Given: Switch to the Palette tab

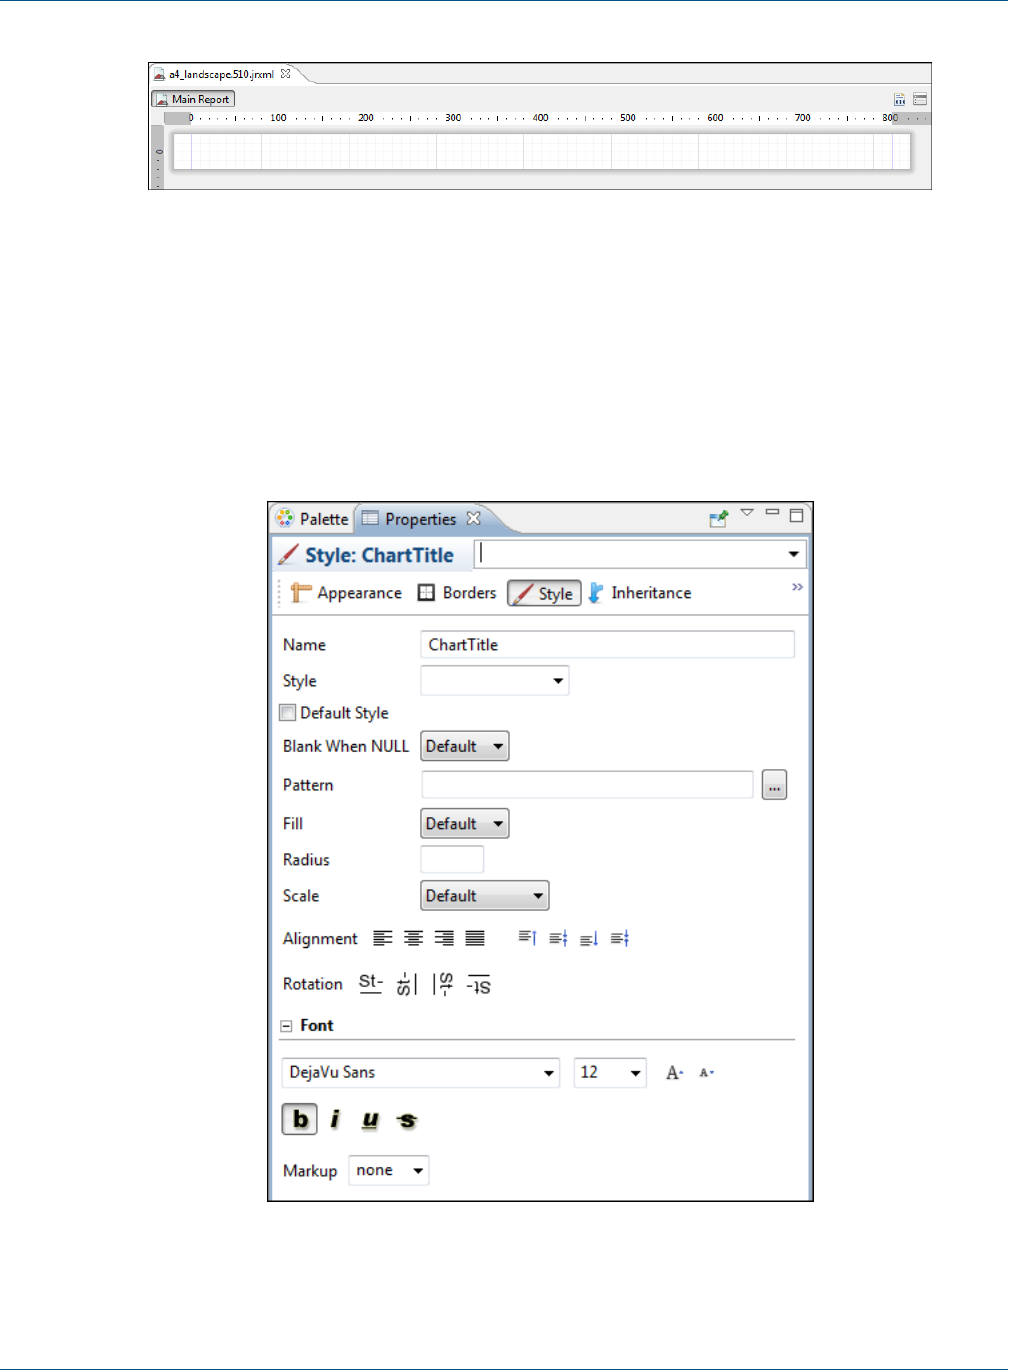Looking at the screenshot, I should coord(313,519).
